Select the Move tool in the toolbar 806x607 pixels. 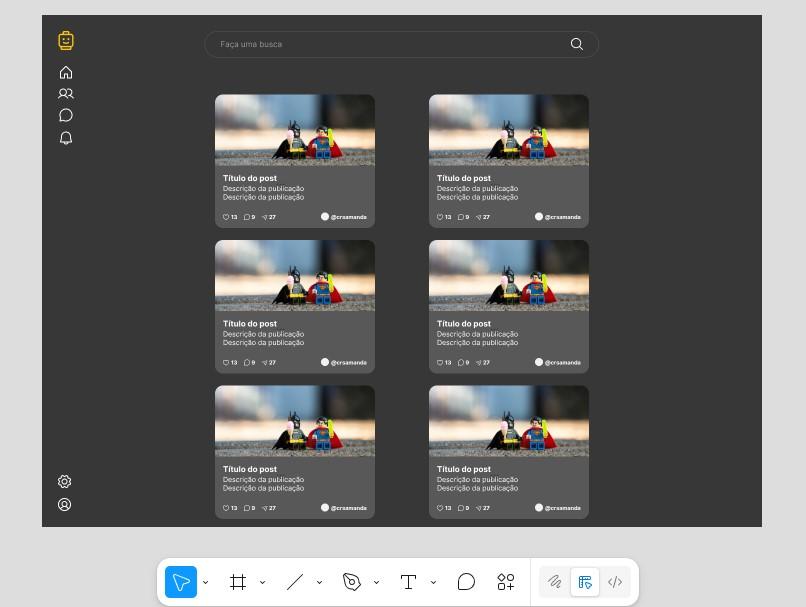(x=180, y=582)
